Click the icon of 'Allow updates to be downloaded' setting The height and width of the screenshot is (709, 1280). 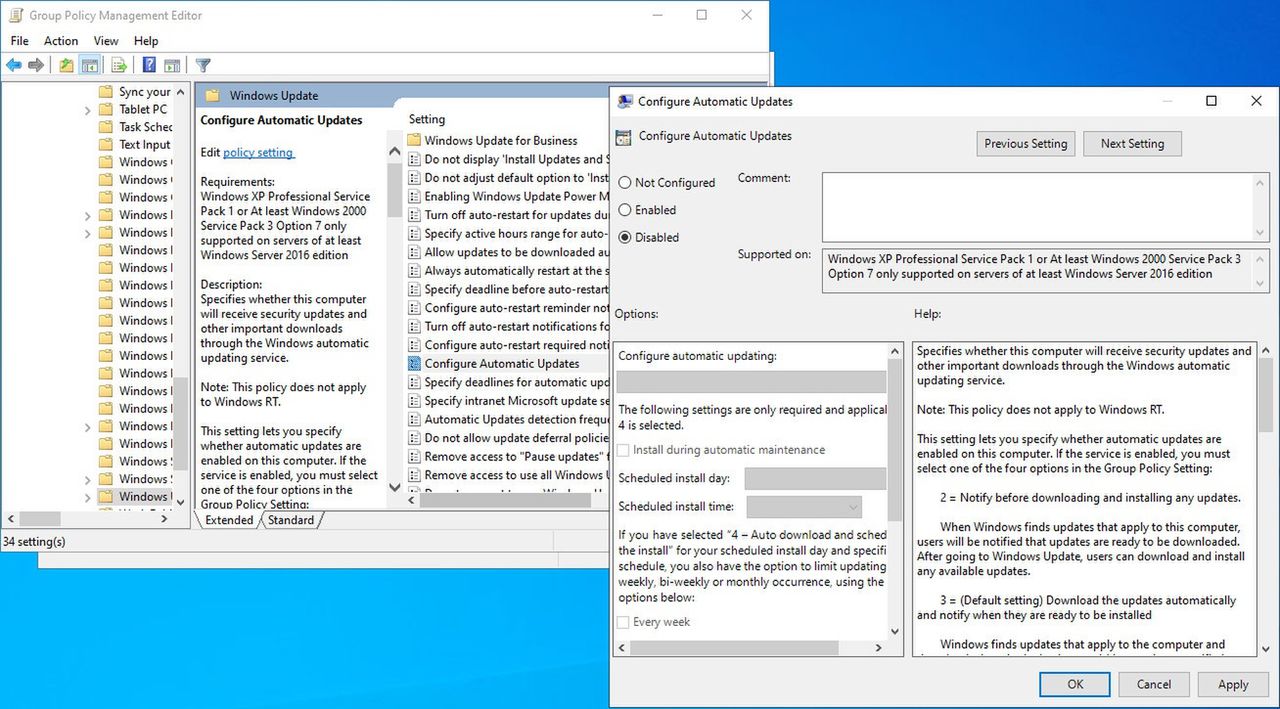tap(414, 252)
